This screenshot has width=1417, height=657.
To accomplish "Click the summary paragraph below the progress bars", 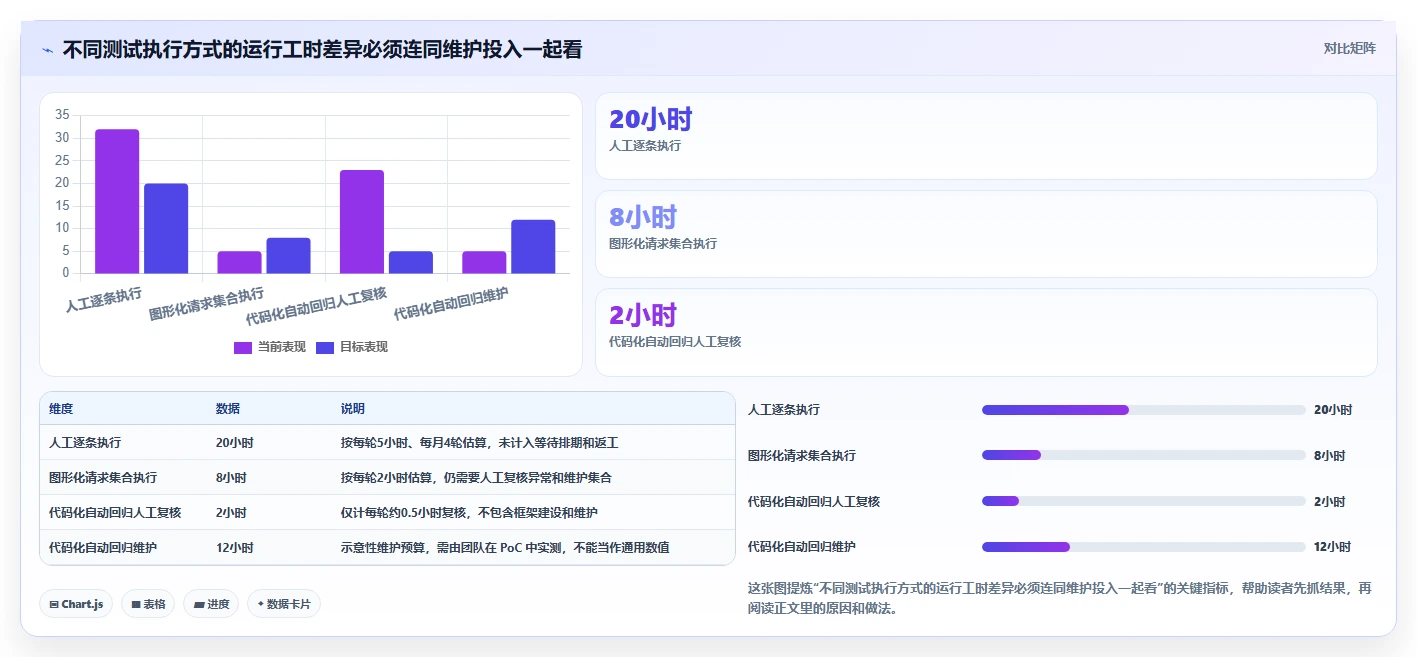I will pyautogui.click(x=1060, y=598).
